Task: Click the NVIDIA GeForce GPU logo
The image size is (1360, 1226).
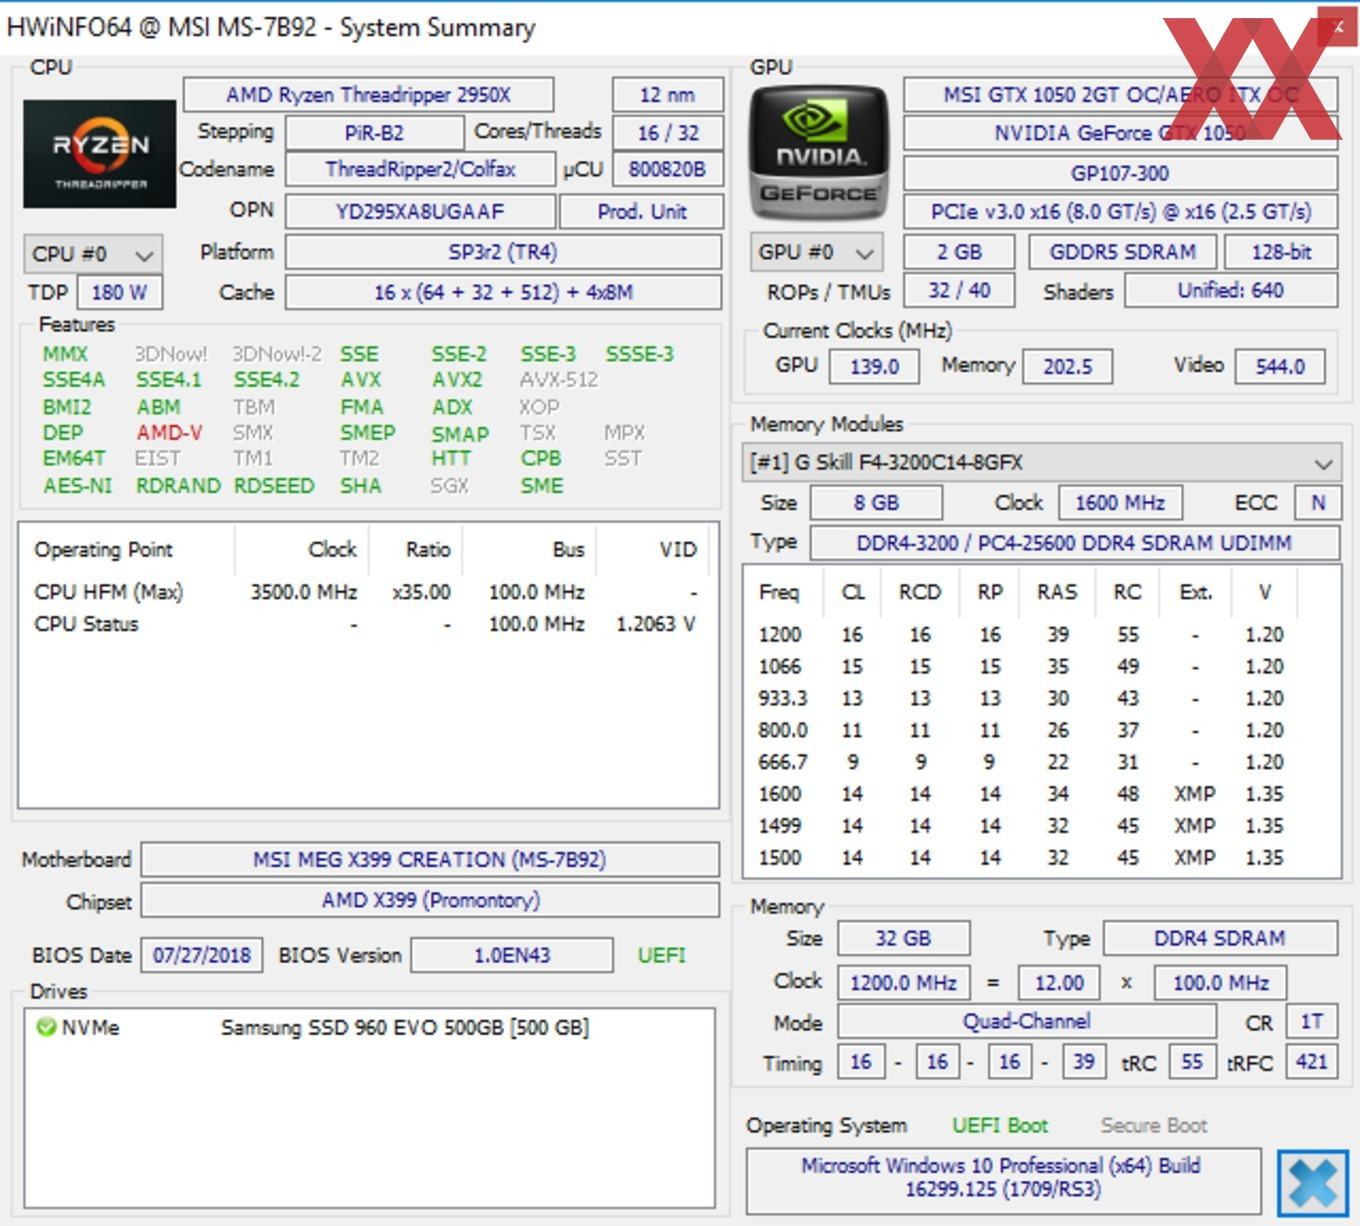Action: [819, 153]
